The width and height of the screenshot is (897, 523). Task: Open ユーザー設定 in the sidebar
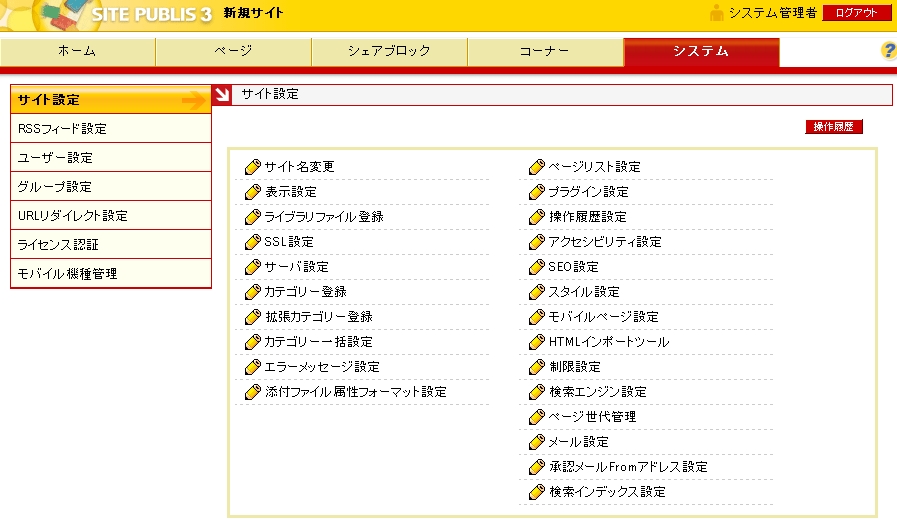click(111, 158)
